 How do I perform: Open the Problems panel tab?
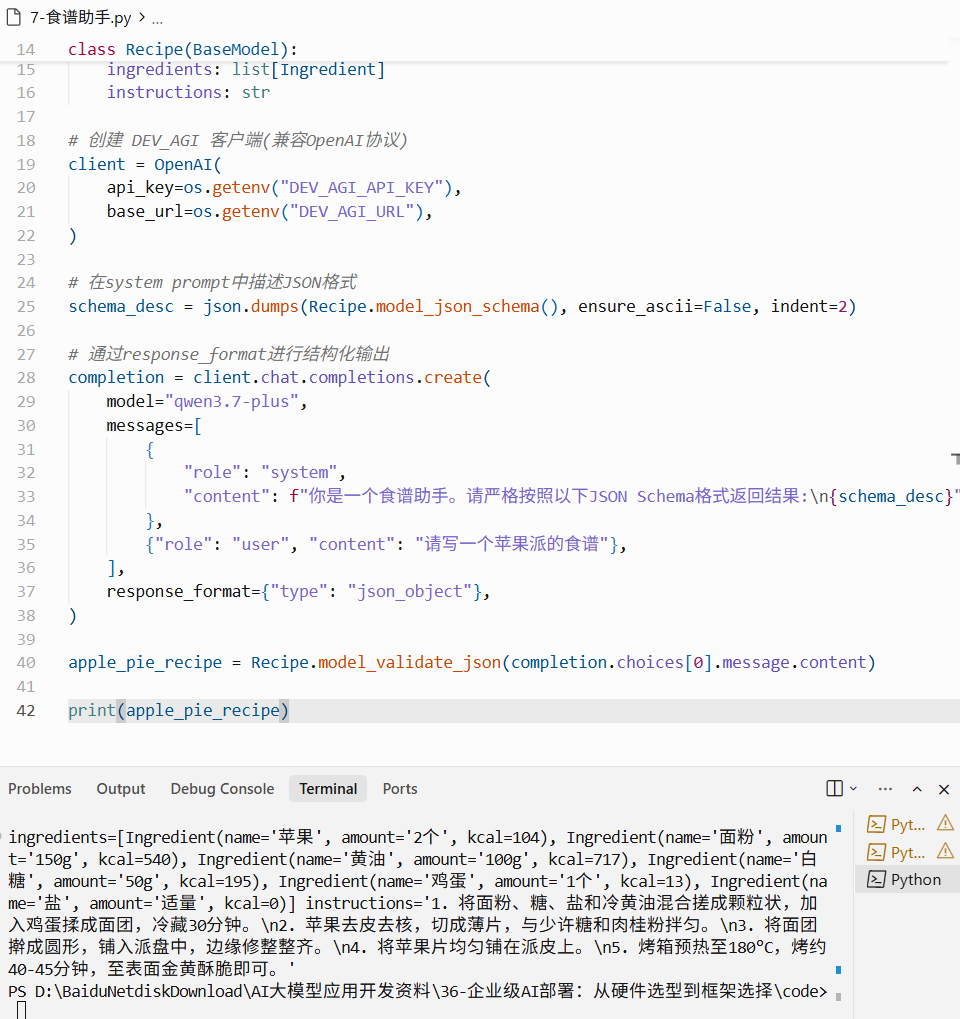tap(40, 788)
